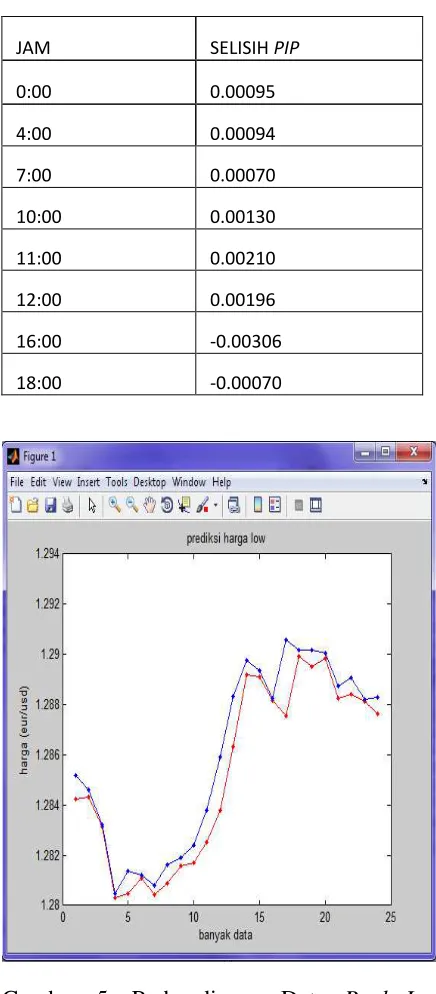
Task: Click the Open File folder icon
Action: (x=33, y=505)
